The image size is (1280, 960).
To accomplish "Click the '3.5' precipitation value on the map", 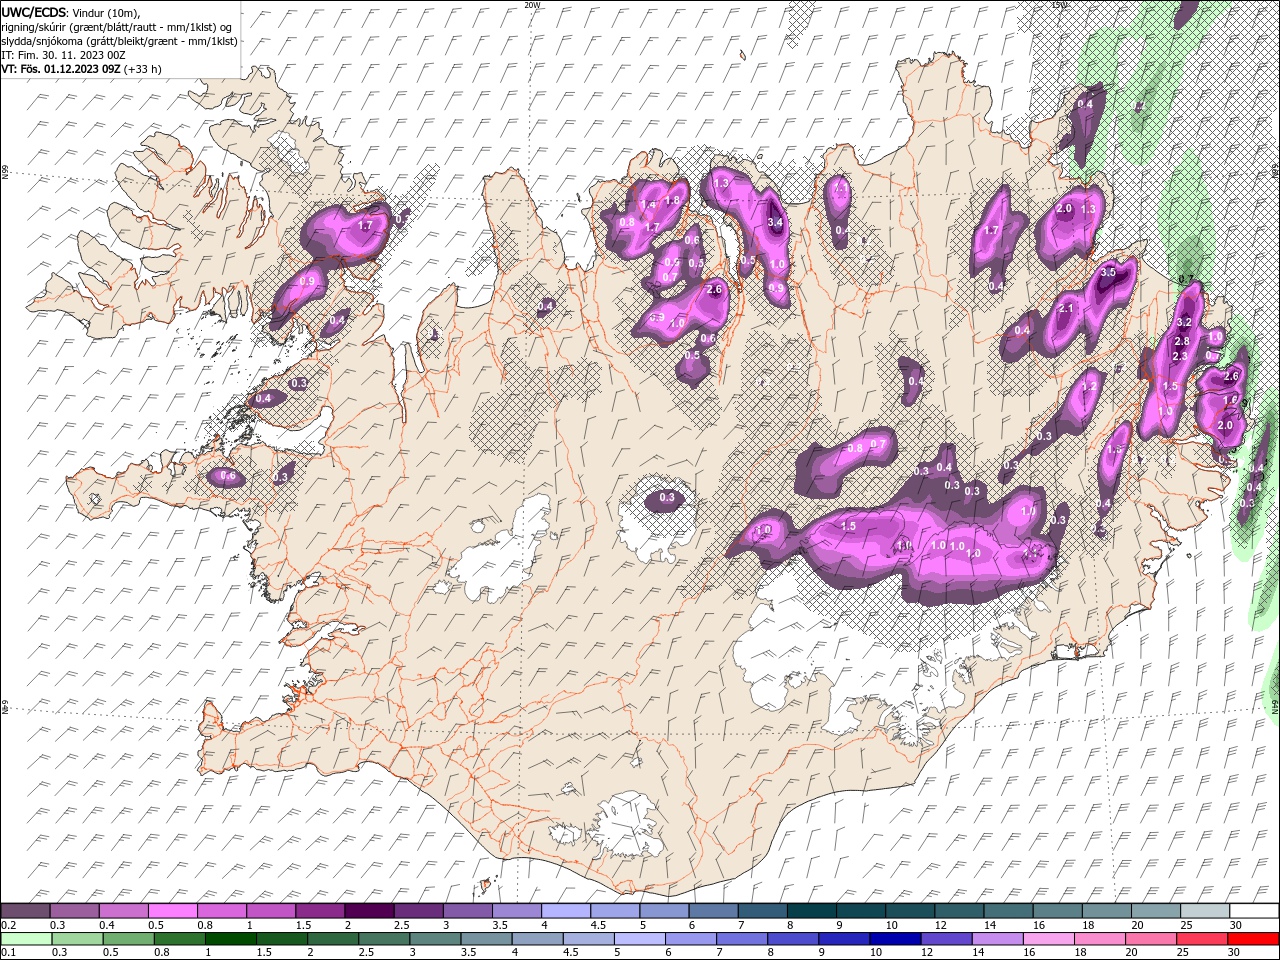I will coord(1108,272).
